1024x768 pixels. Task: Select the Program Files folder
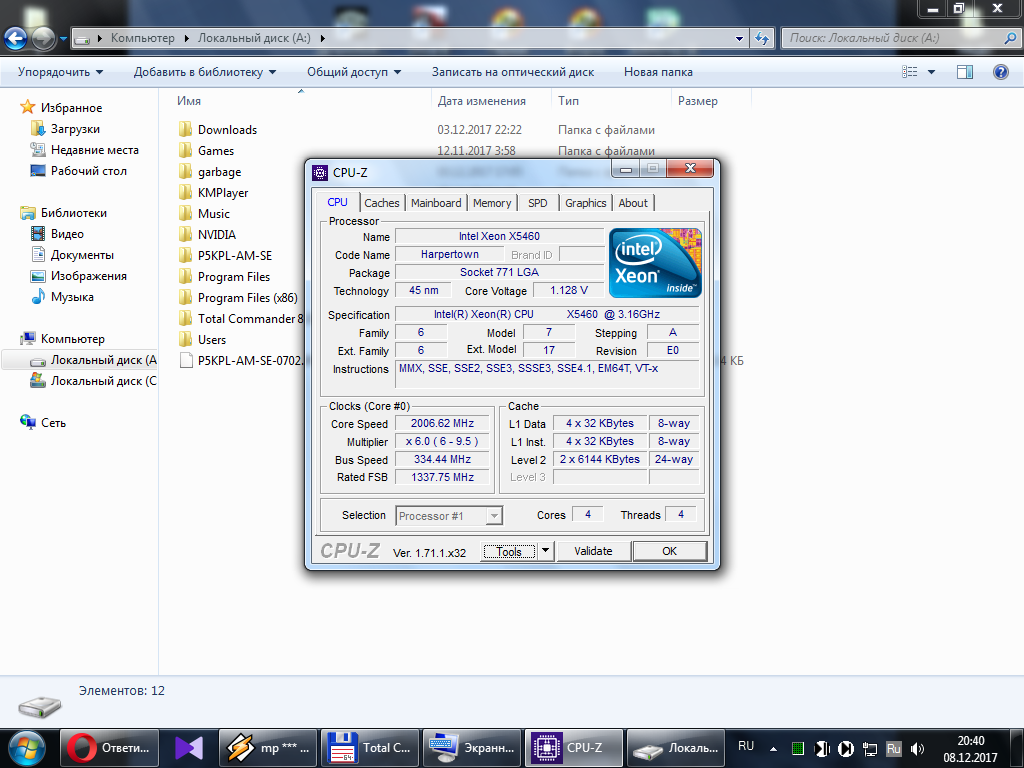234,277
